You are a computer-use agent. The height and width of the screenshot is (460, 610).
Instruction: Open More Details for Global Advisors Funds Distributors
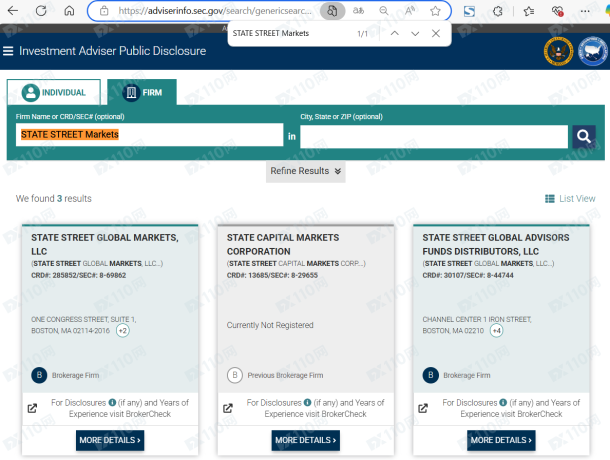501,440
